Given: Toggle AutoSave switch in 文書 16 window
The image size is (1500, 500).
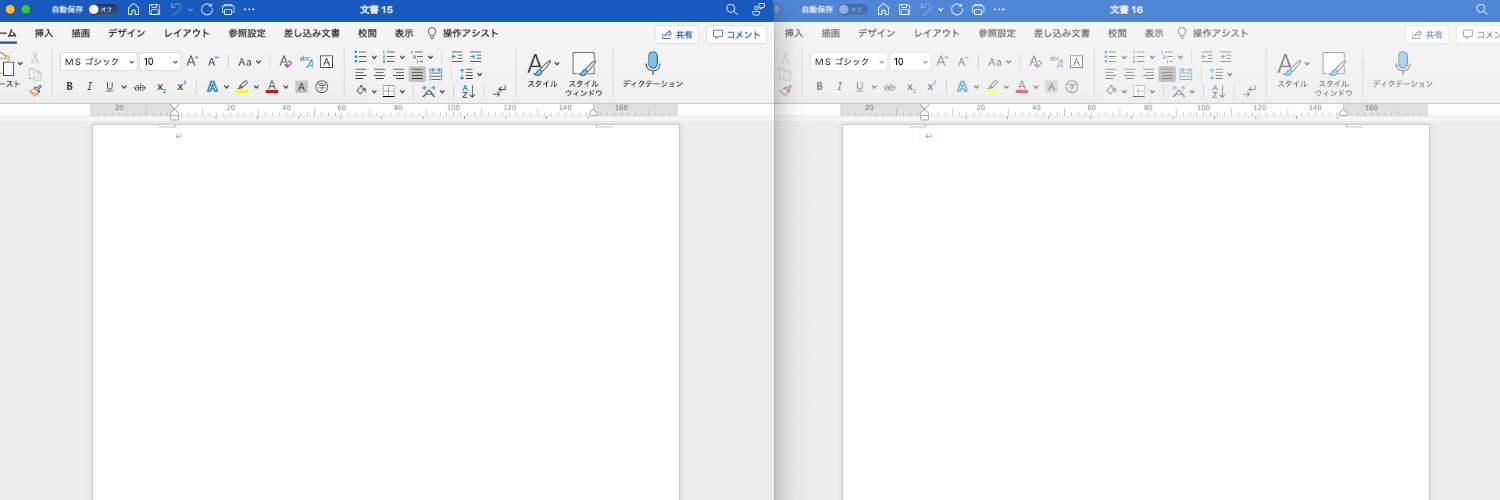Looking at the screenshot, I should 853,9.
